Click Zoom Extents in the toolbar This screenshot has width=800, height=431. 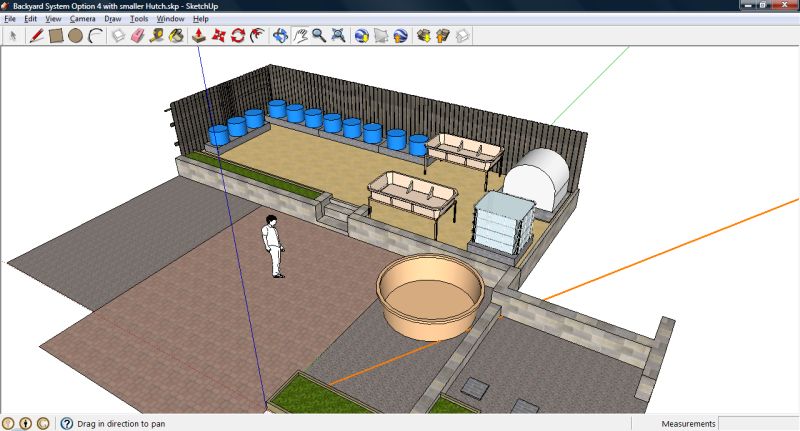pos(339,36)
